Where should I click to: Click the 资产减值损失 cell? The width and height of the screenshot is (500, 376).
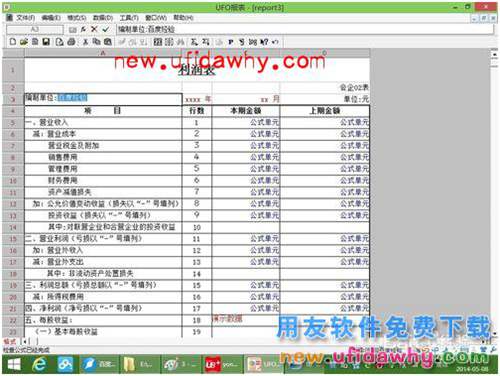click(103, 192)
